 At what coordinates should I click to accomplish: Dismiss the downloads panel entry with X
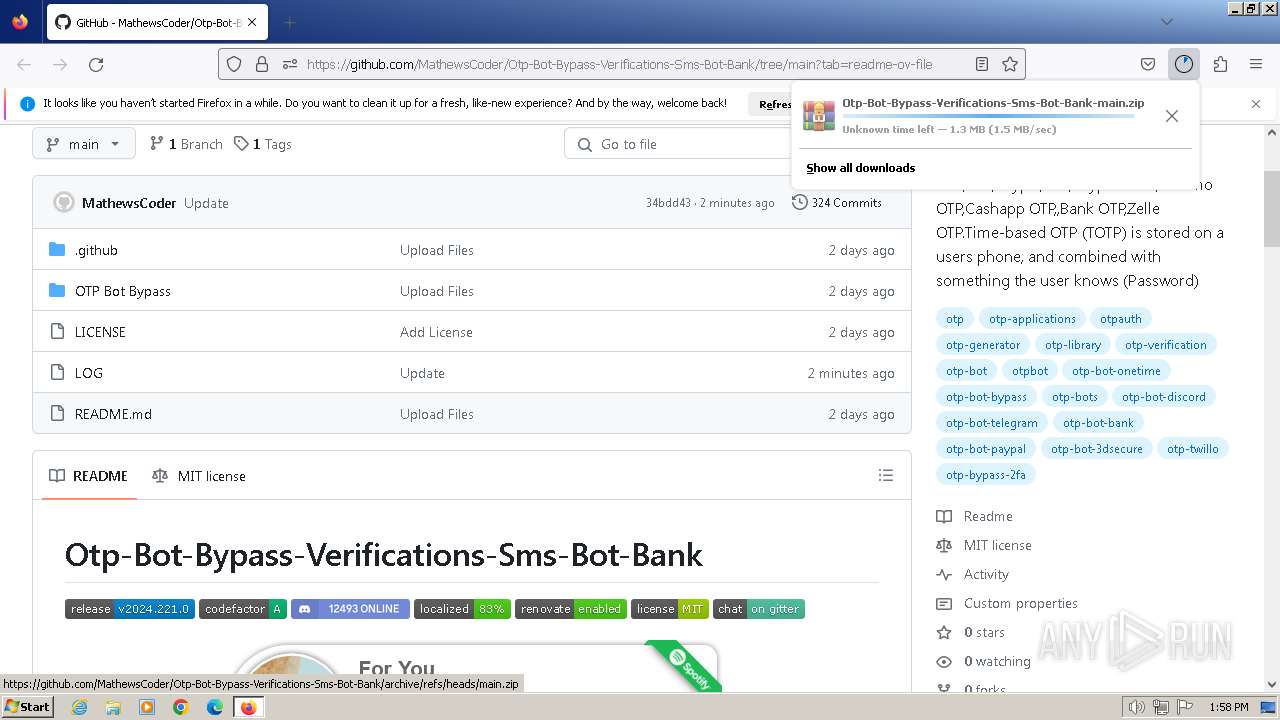coord(1172,116)
